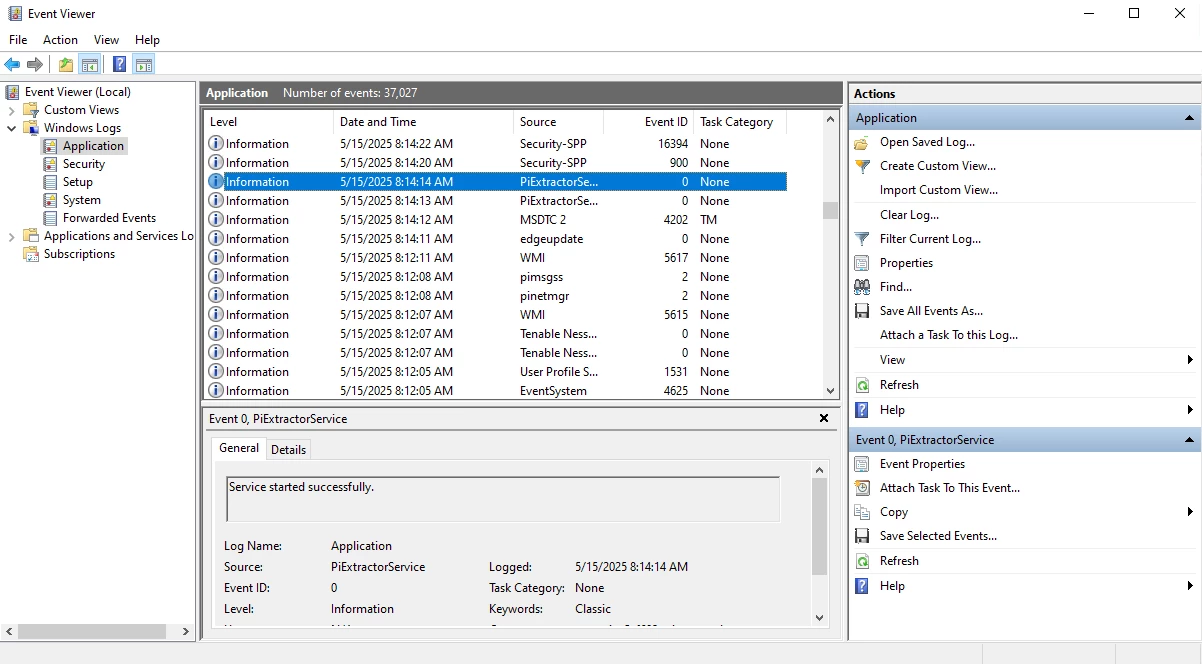This screenshot has height=664, width=1202.
Task: Click the Open Saved Log folder icon
Action: (x=862, y=142)
